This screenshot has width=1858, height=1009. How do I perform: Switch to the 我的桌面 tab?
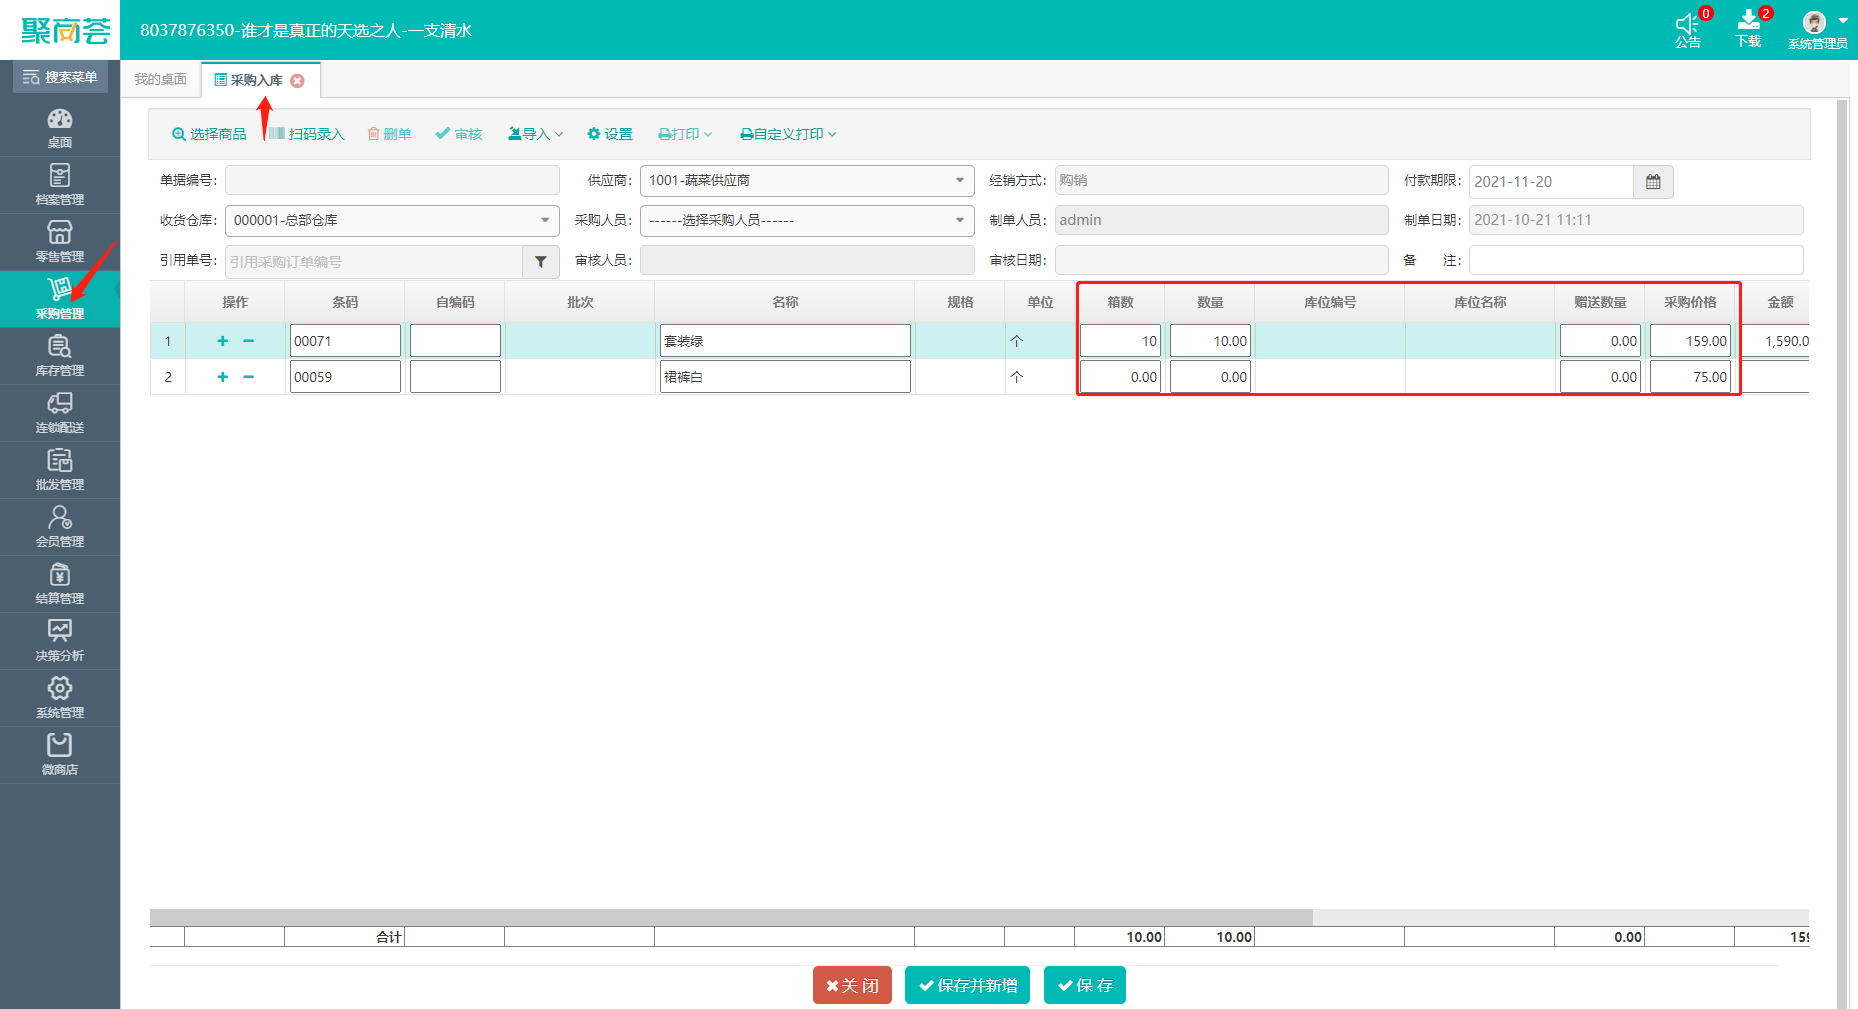[161, 79]
